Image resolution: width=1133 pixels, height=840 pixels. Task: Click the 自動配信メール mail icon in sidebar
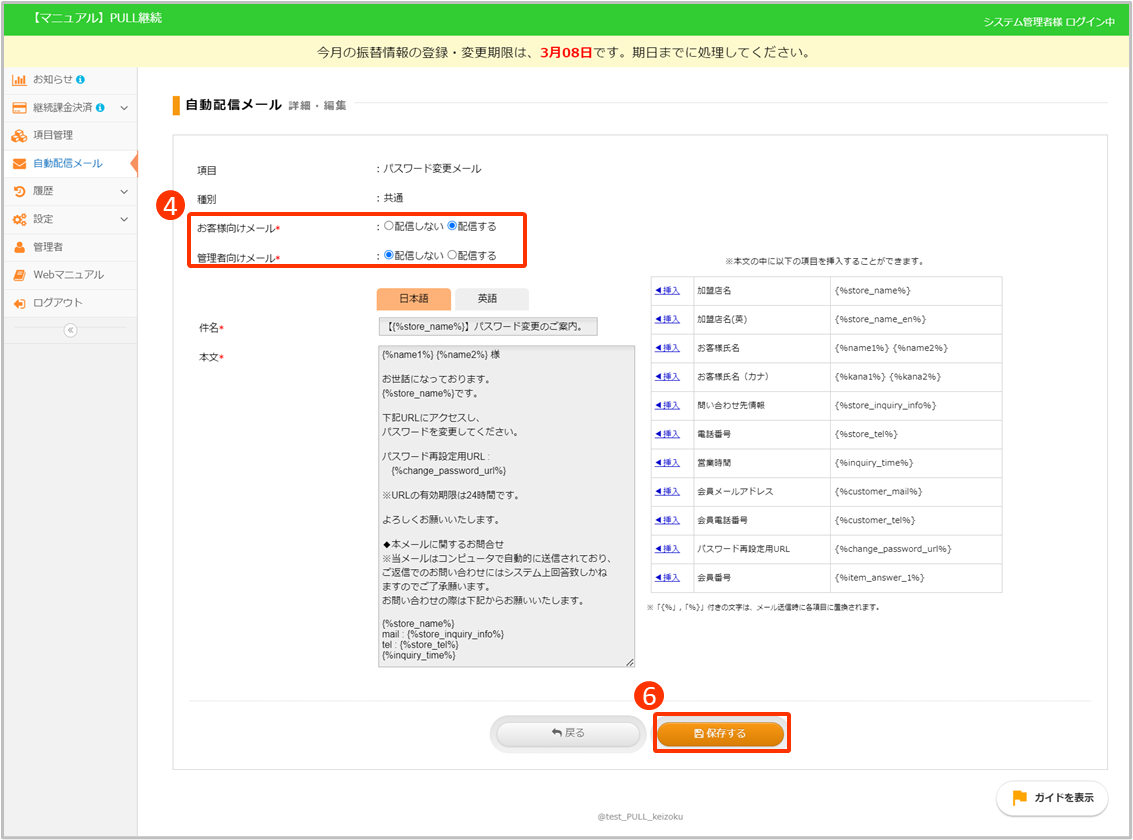coord(20,163)
